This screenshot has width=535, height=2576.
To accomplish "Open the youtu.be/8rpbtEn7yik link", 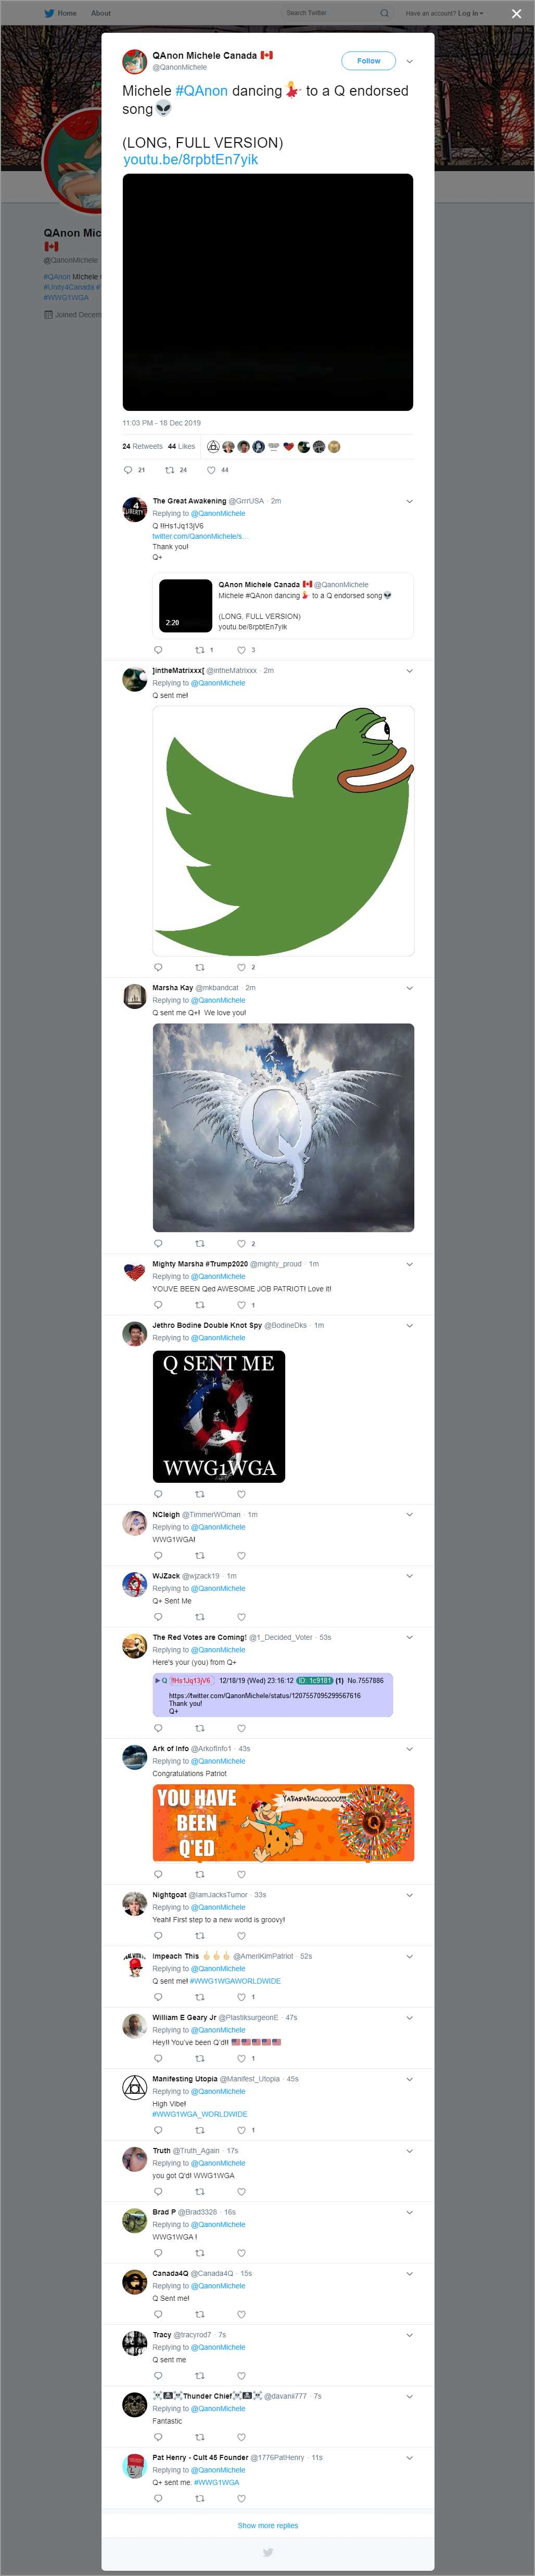I will (190, 160).
